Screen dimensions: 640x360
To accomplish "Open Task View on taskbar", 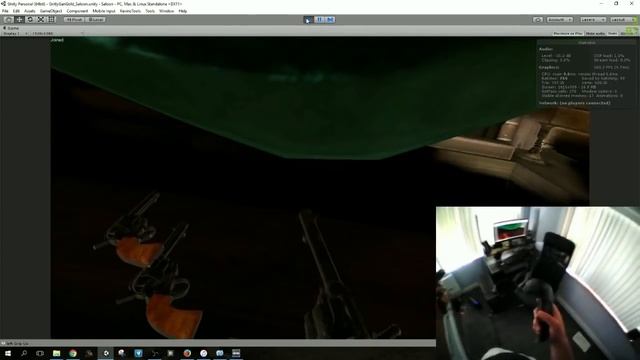I will (x=40, y=353).
